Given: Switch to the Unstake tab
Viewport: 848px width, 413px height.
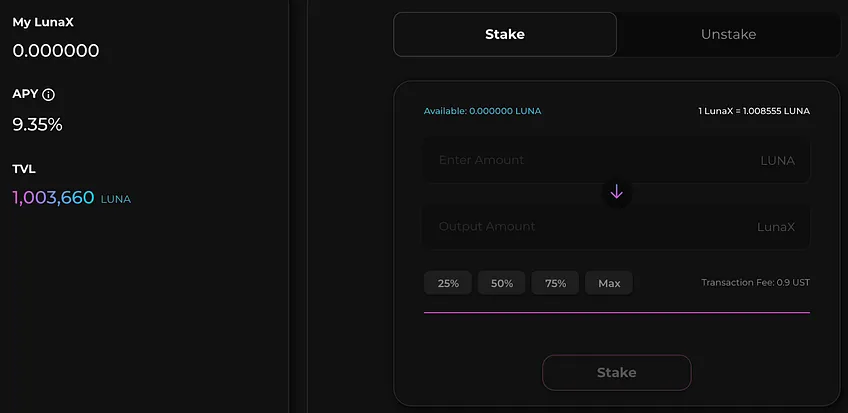Looking at the screenshot, I should coord(728,34).
